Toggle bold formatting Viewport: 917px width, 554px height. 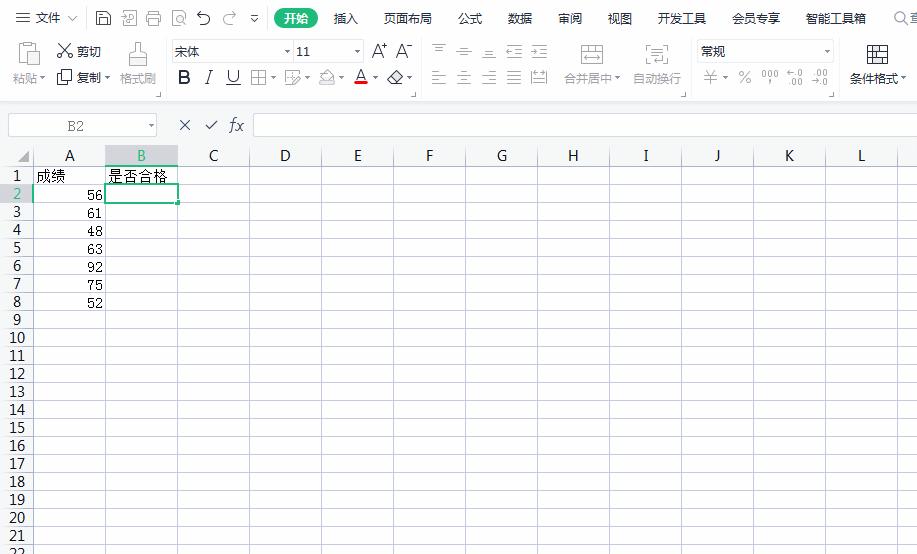[184, 77]
